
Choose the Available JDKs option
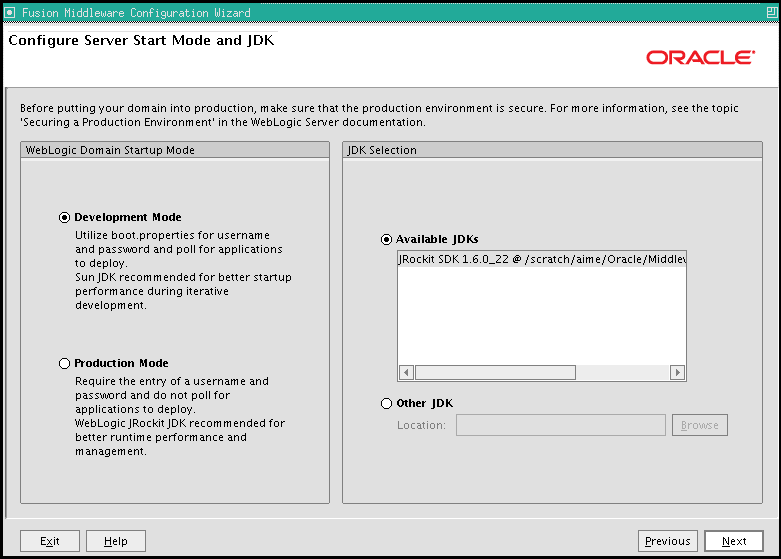pyautogui.click(x=386, y=239)
